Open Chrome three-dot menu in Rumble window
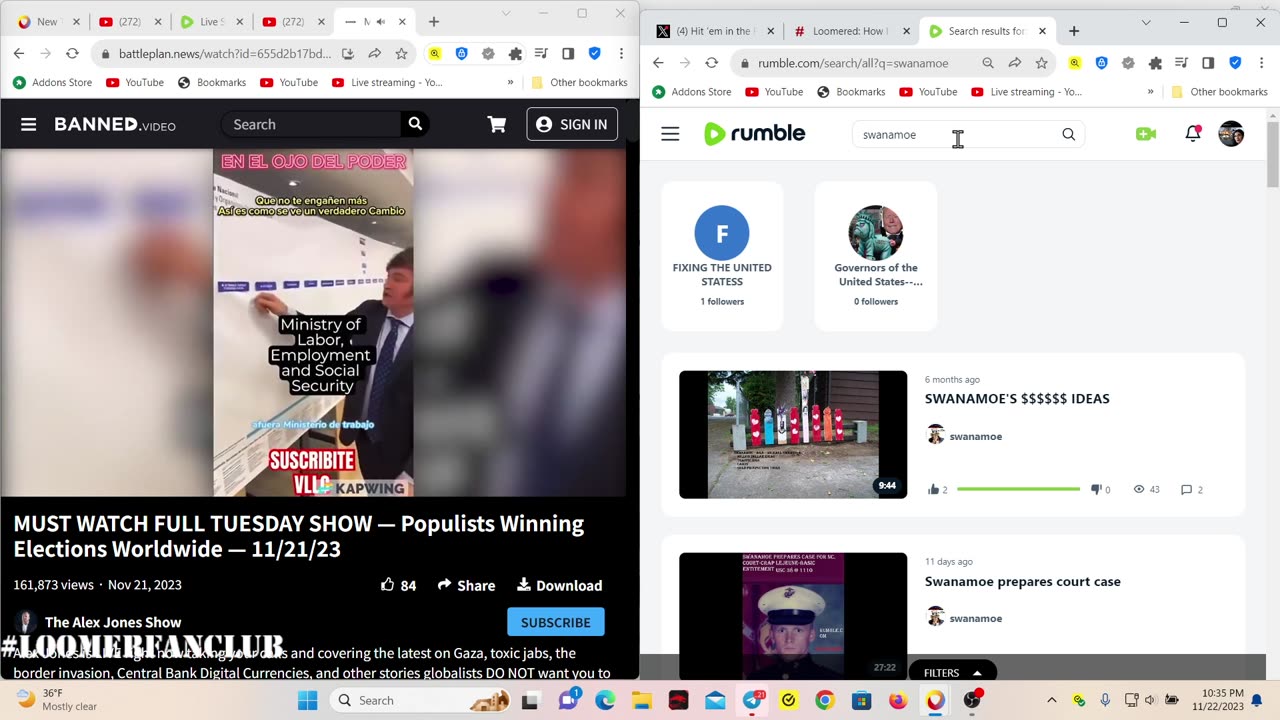Image resolution: width=1280 pixels, height=720 pixels. pos(1261,63)
